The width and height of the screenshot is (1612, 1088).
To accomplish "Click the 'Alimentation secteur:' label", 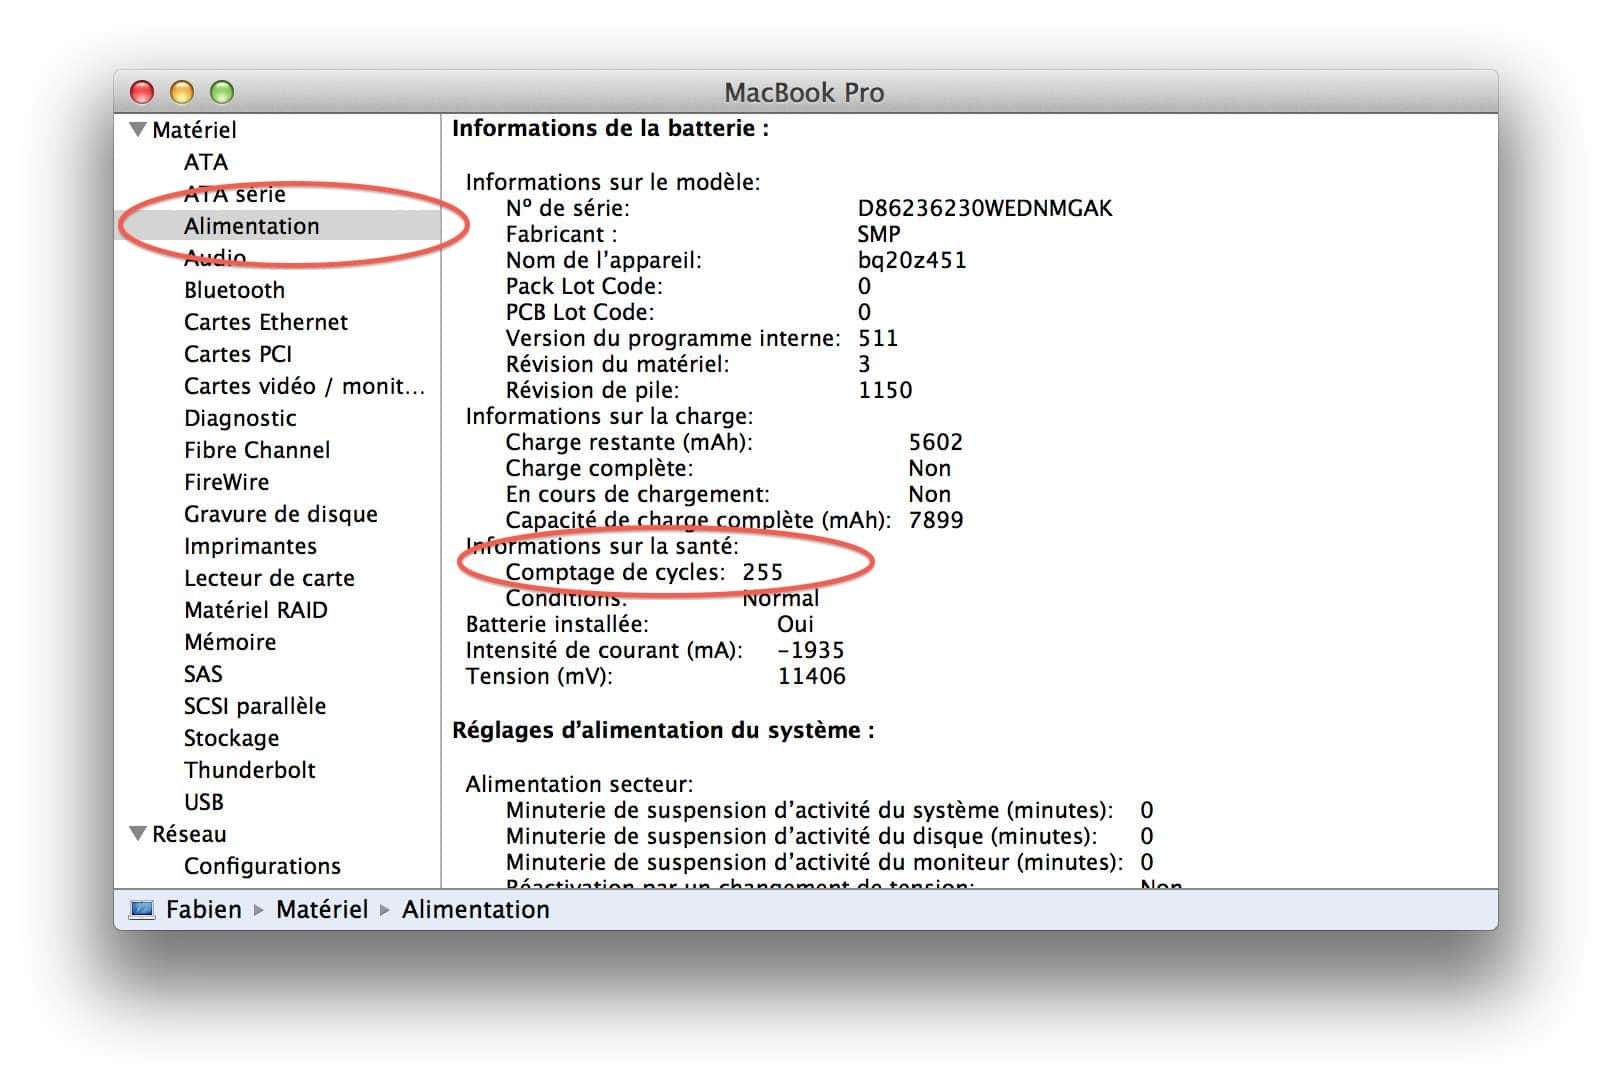I will [579, 784].
